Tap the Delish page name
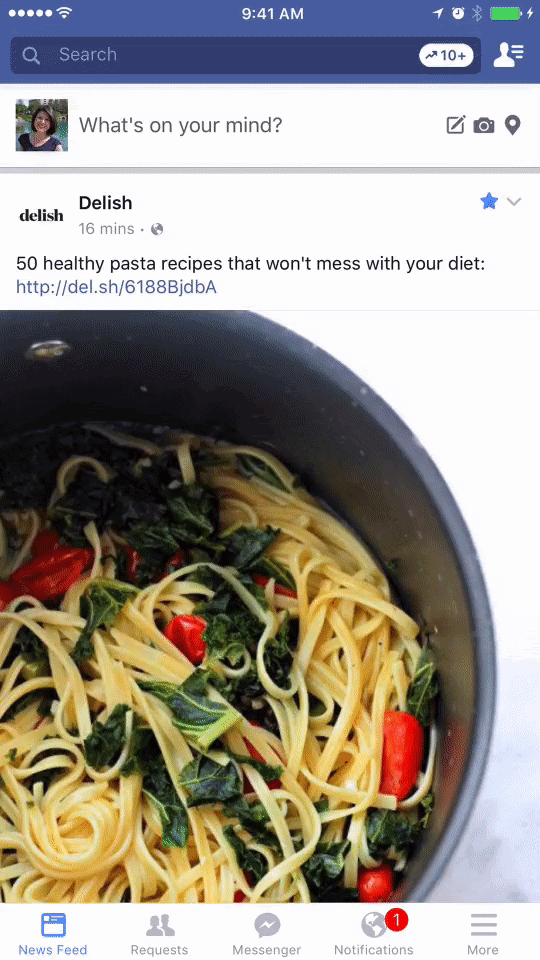This screenshot has height=960, width=540. pyautogui.click(x=105, y=203)
